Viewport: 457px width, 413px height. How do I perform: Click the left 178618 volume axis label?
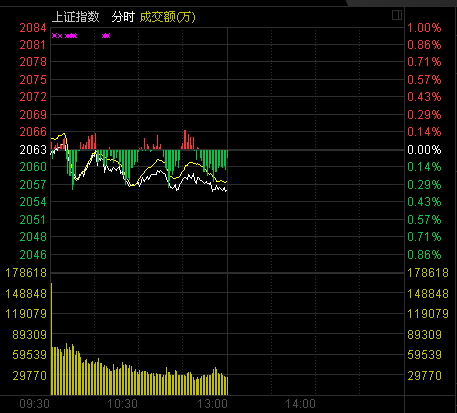click(x=26, y=273)
